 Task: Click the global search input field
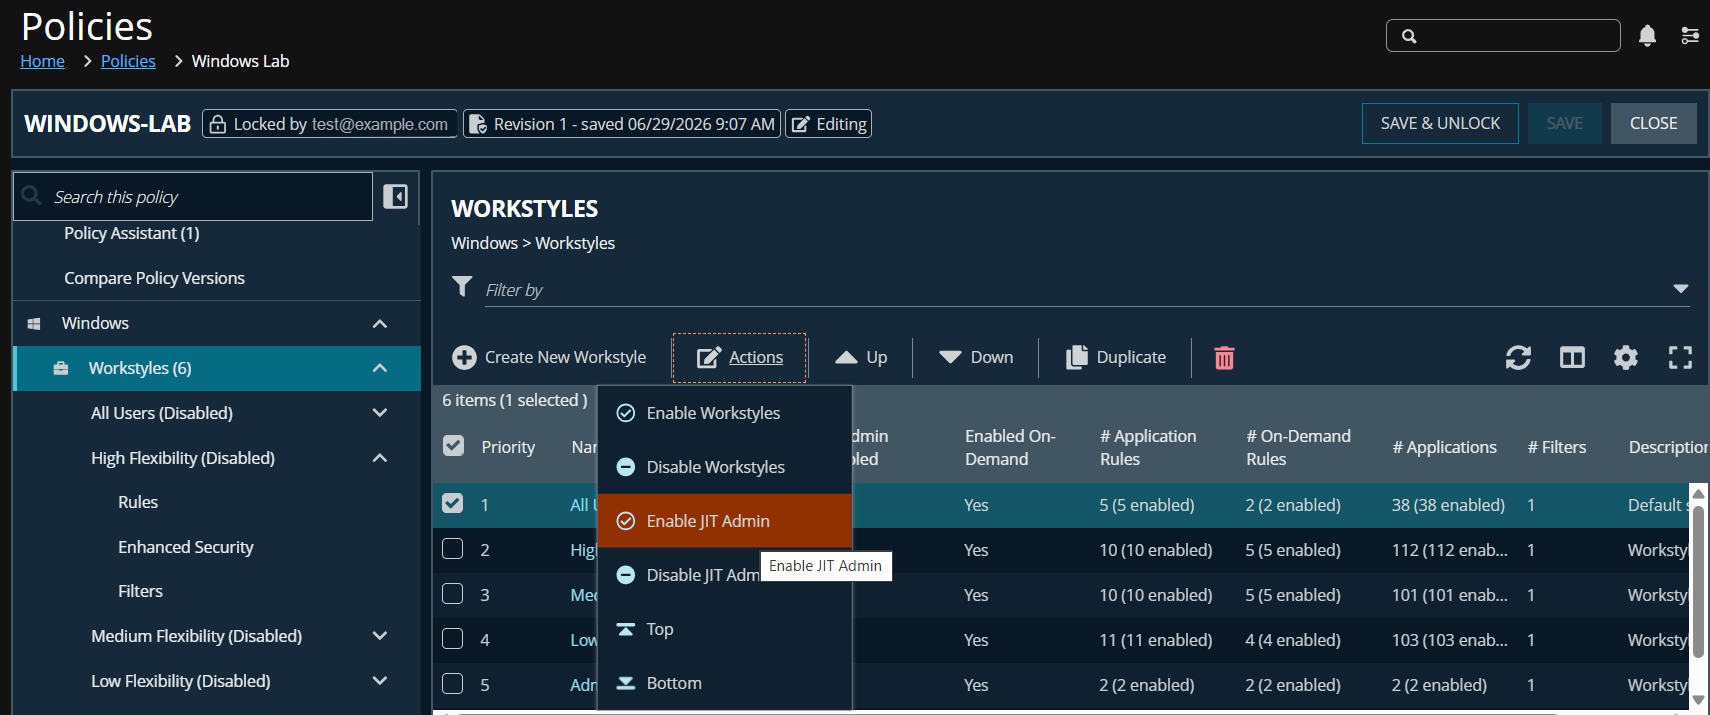[x=1503, y=36]
